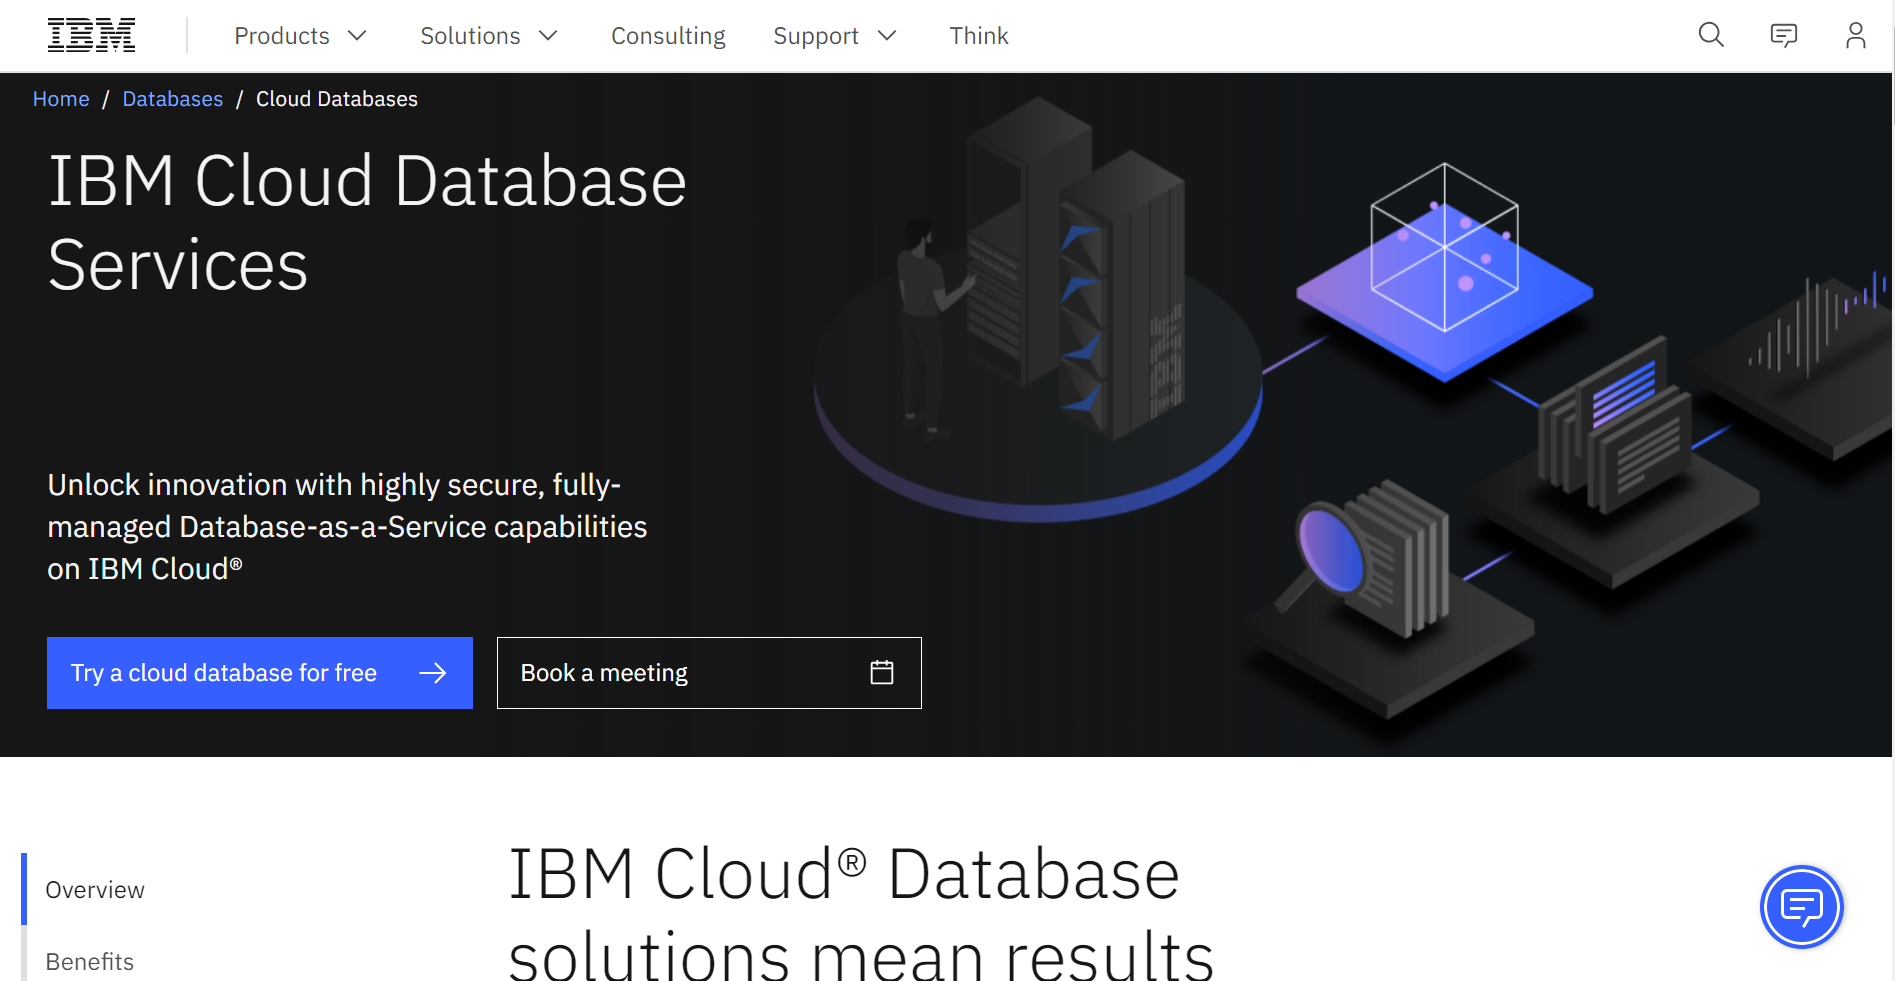Click Book a meeting button
This screenshot has width=1895, height=981.
pos(709,673)
